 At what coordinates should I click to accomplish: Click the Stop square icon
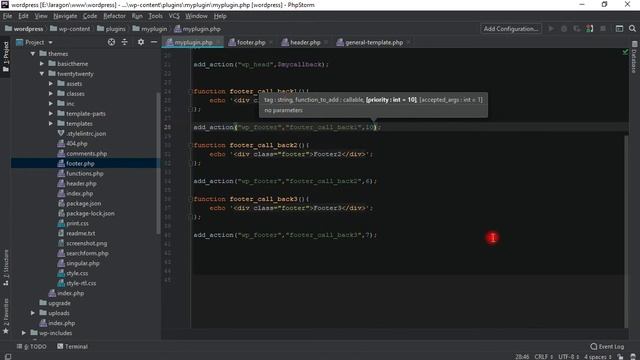coord(602,29)
